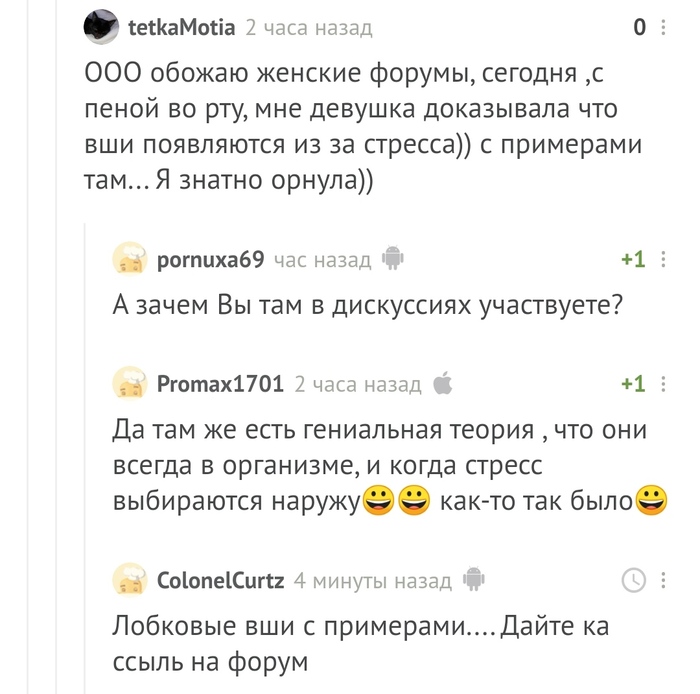The image size is (700, 694).
Task: Open ColonelCurtz's profile via the username
Action: click(221, 580)
